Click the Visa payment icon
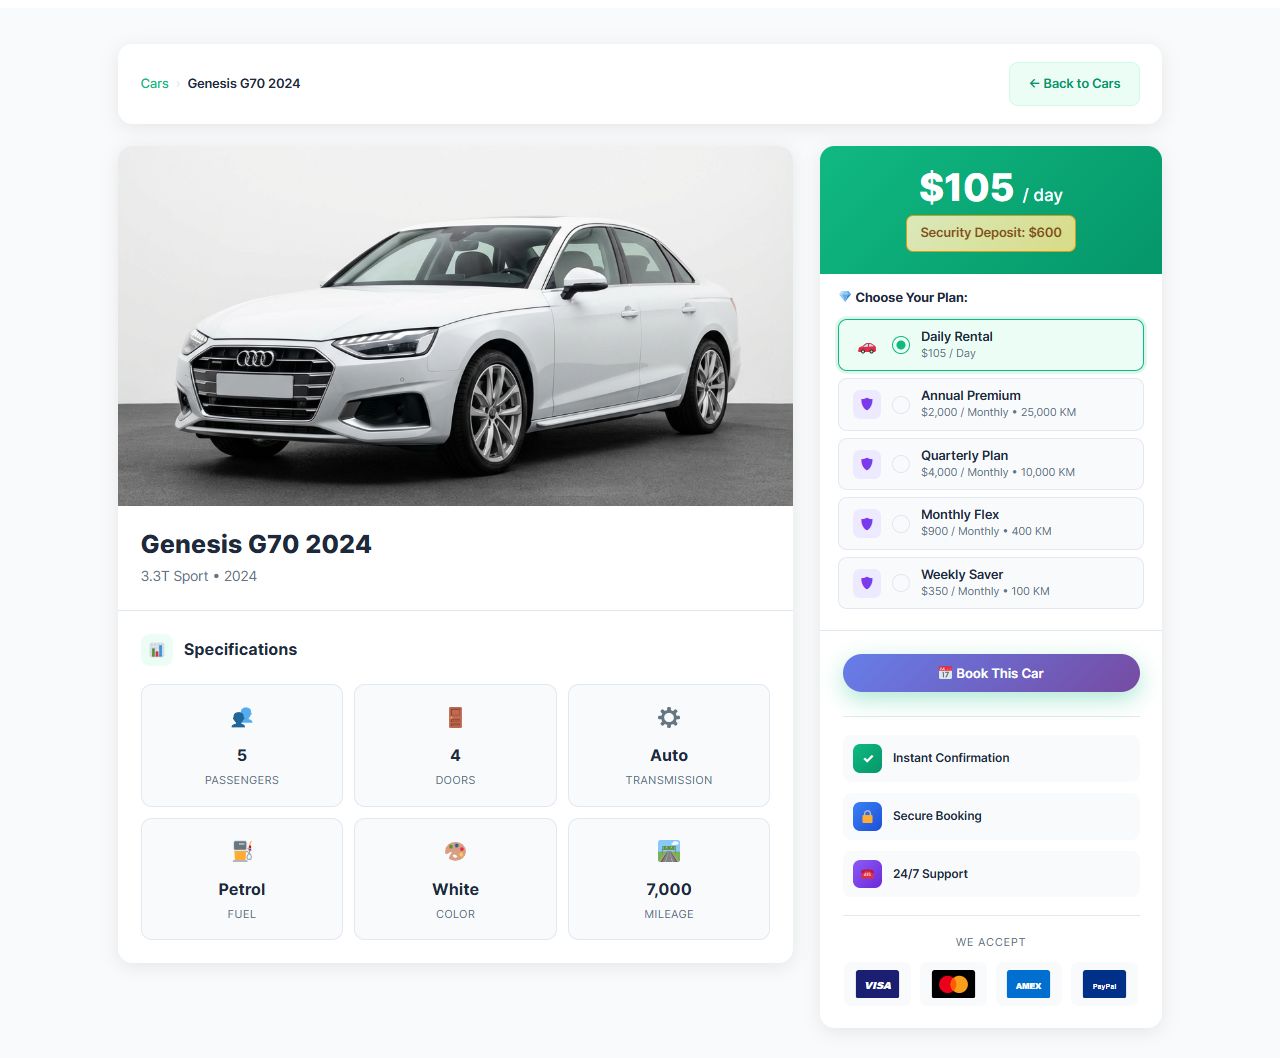The width and height of the screenshot is (1280, 1058). tap(878, 985)
